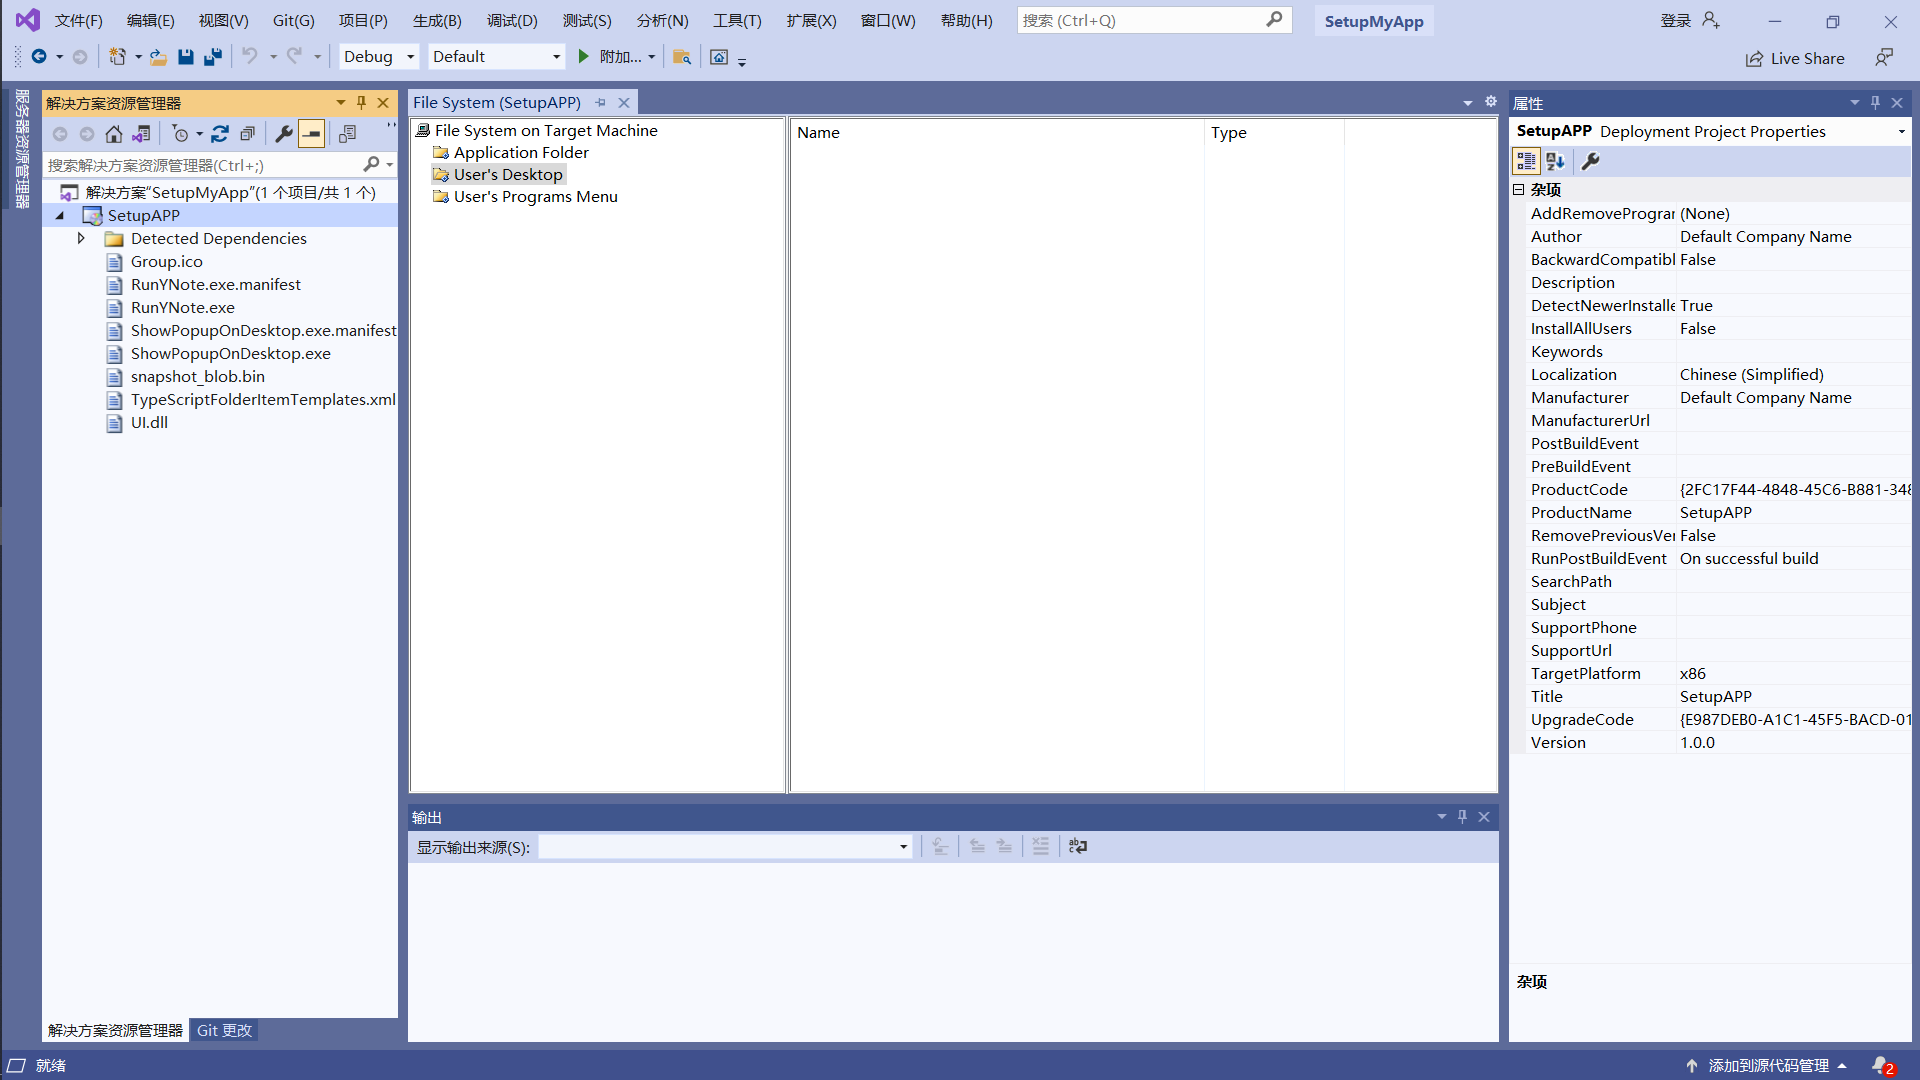Click the Open File toolbar icon
1920x1080 pixels.
pyautogui.click(x=158, y=57)
